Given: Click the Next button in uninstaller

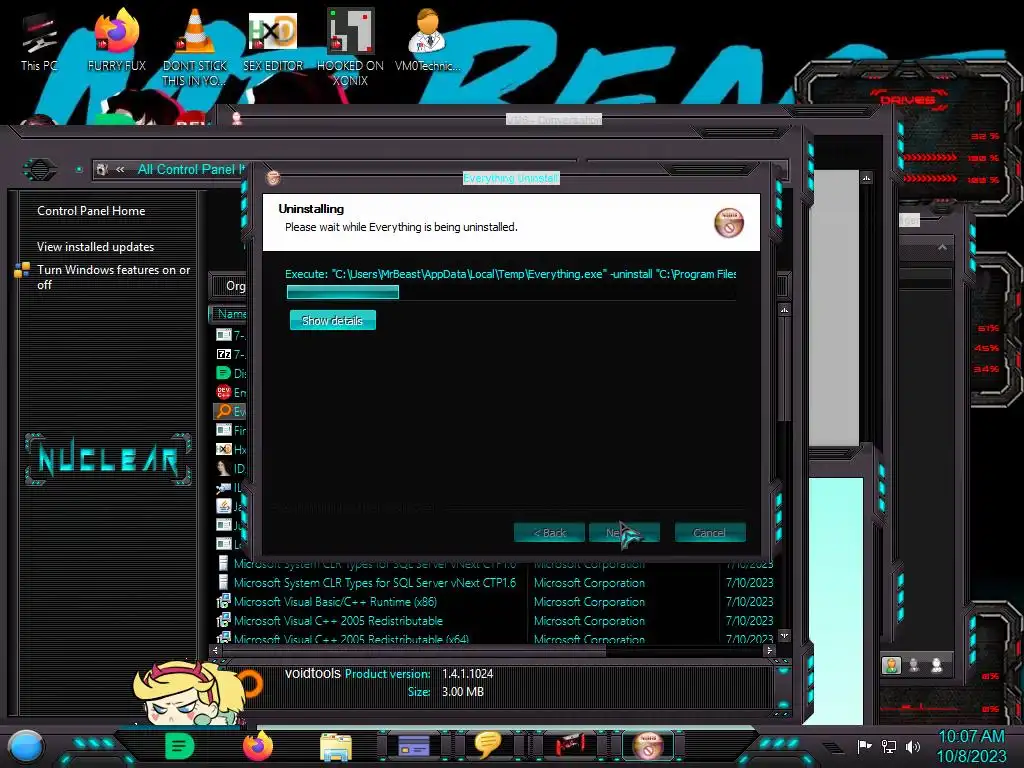Looking at the screenshot, I should coord(624,532).
